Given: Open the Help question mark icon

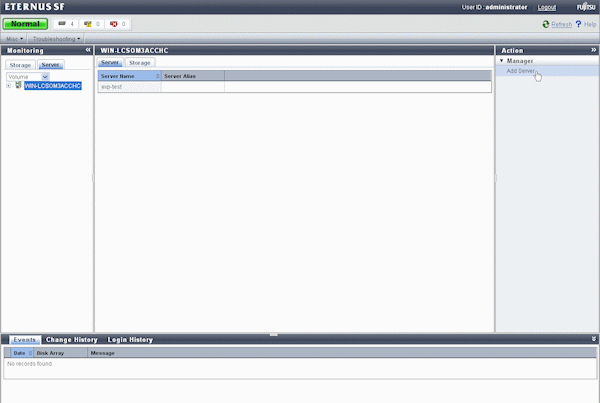Looking at the screenshot, I should pyautogui.click(x=578, y=24).
